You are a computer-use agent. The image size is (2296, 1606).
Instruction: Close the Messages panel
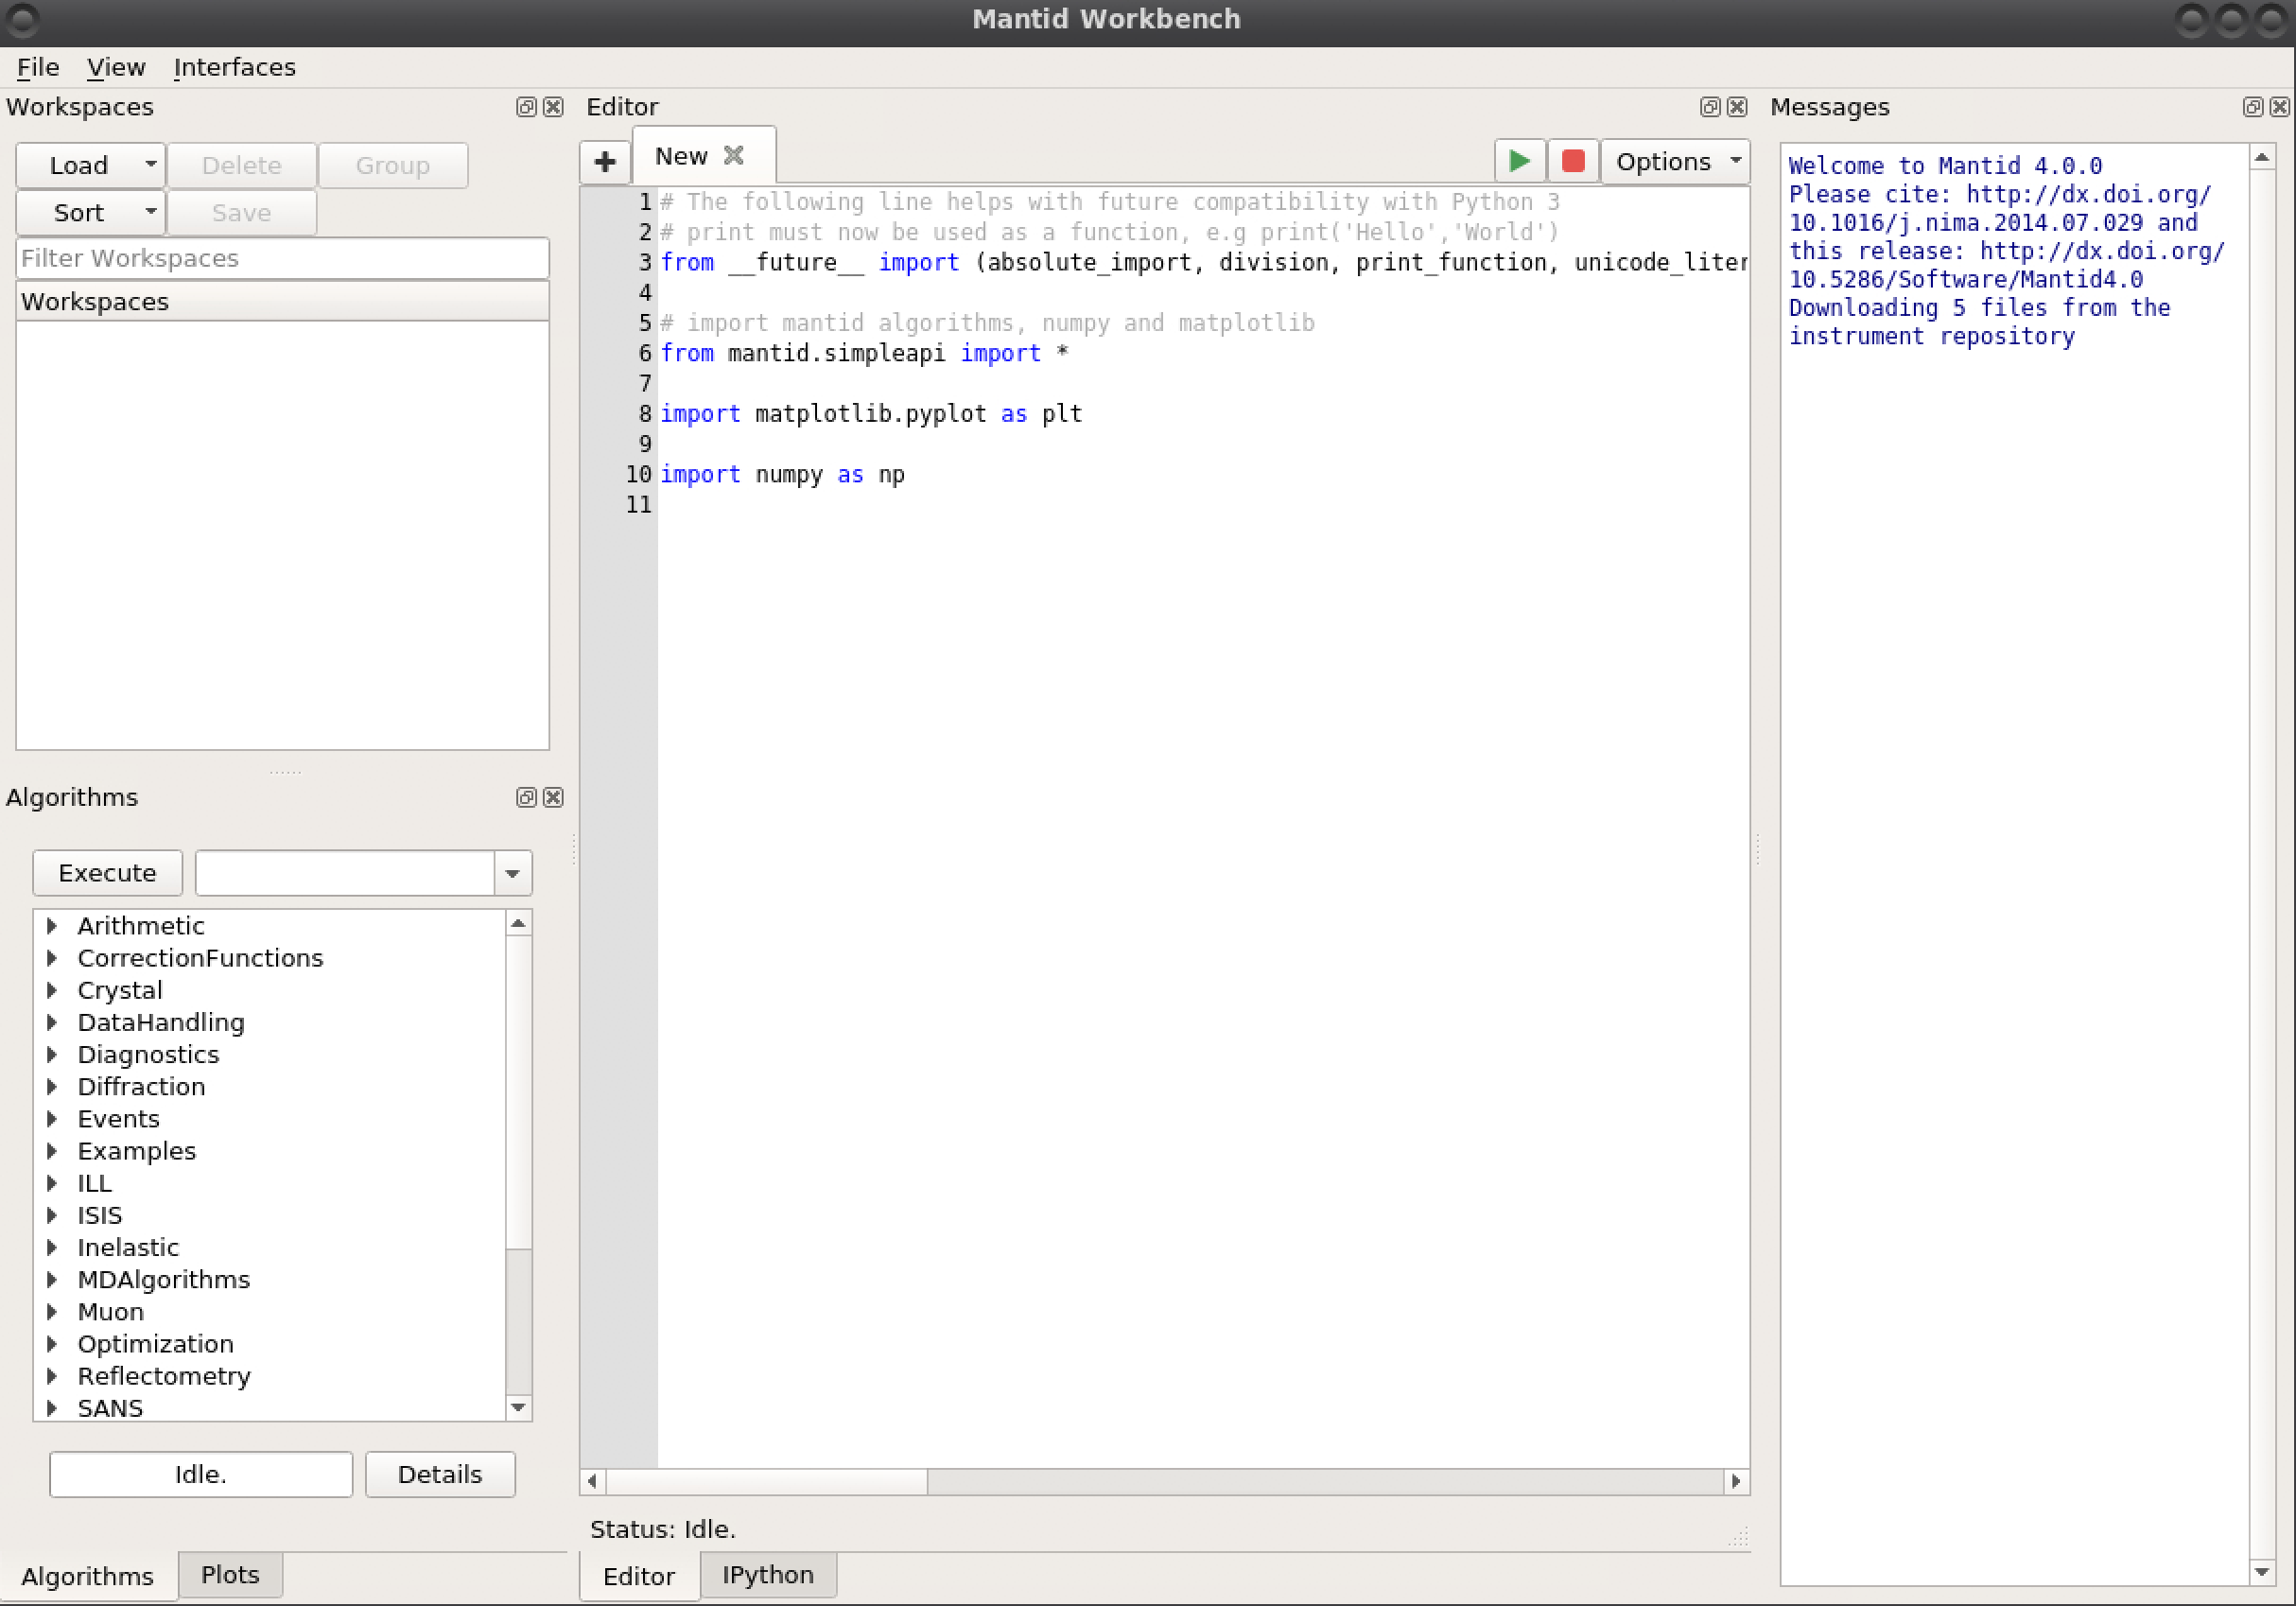click(2279, 107)
